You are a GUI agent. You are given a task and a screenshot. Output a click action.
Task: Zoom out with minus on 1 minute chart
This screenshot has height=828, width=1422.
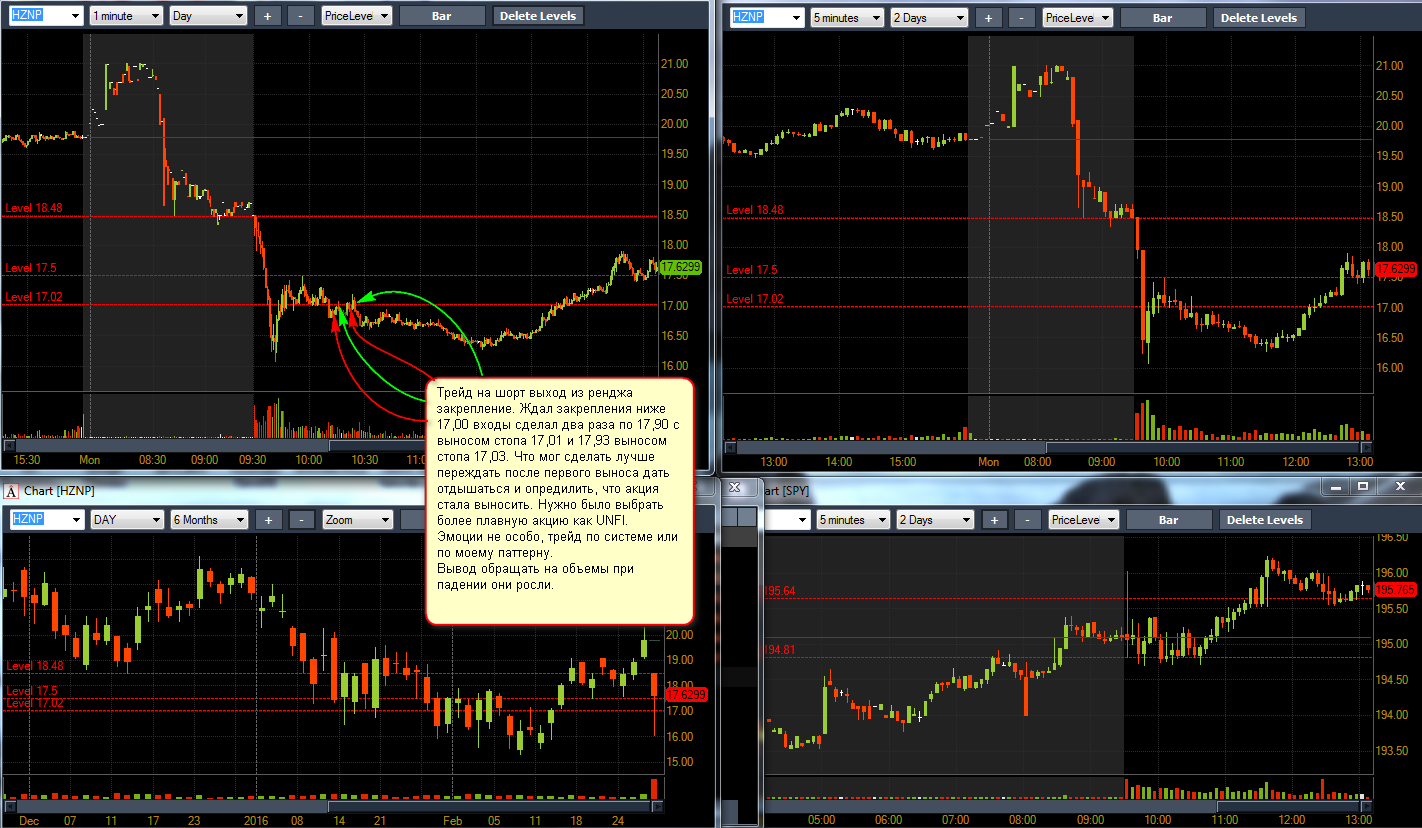click(x=300, y=16)
